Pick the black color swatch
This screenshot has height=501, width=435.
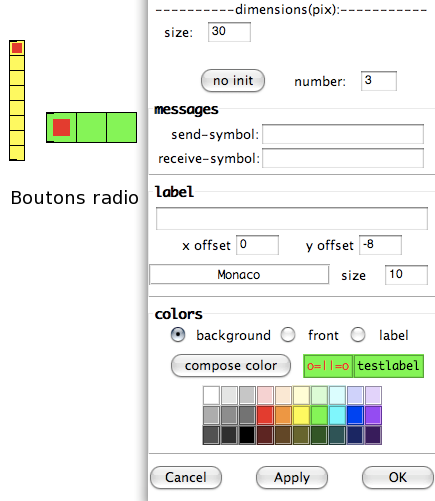[x=247, y=435]
